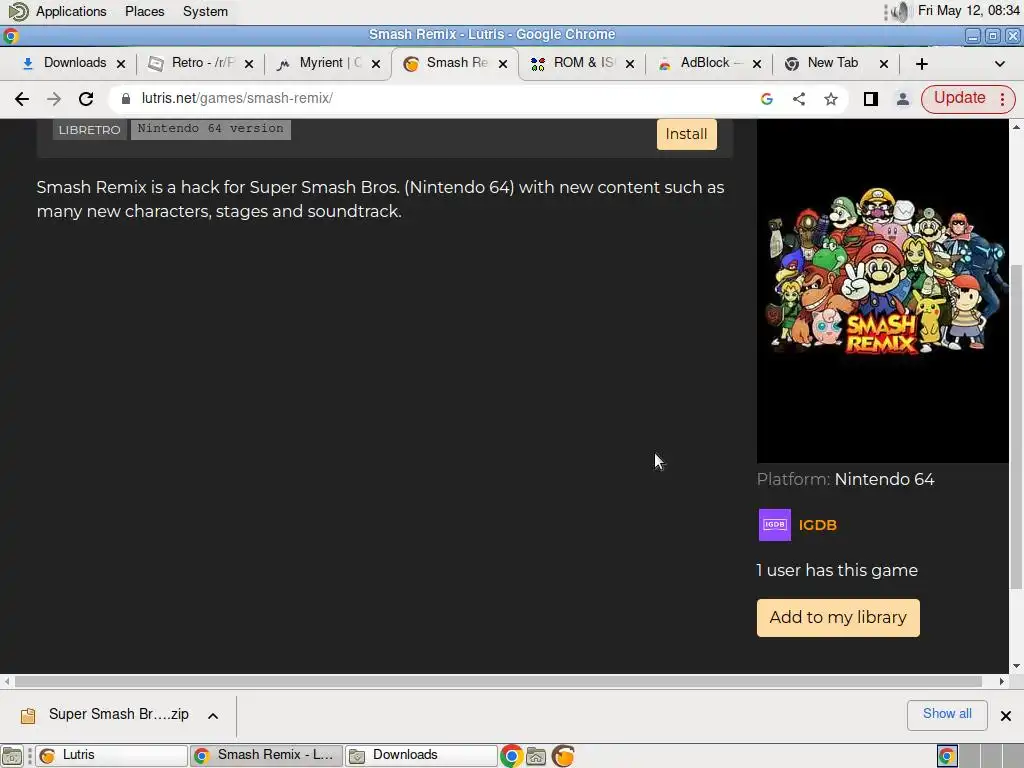Open the Places menu

point(144,12)
